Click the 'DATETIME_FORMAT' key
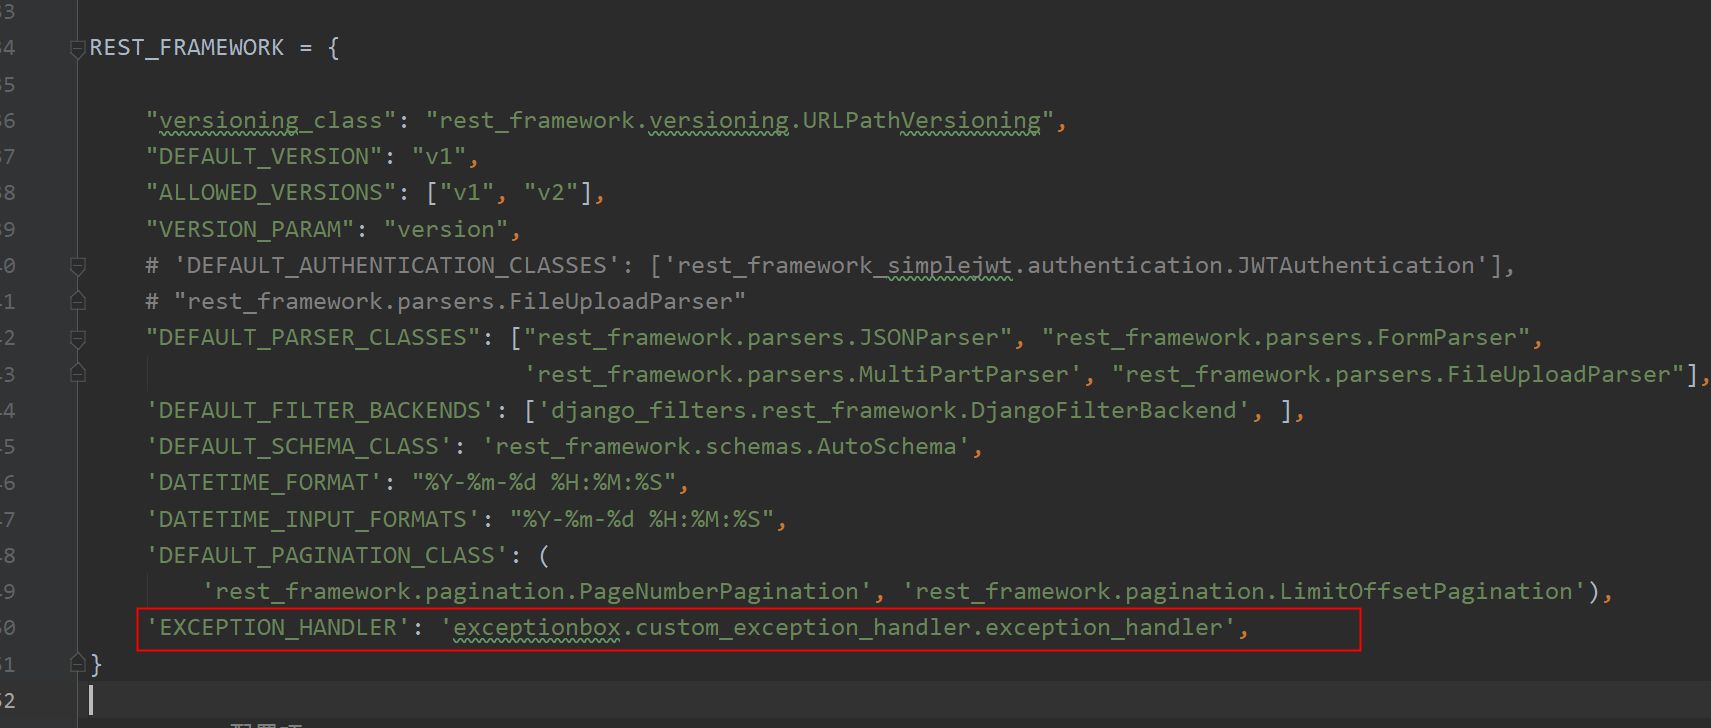Viewport: 1711px width, 728px height. (264, 483)
